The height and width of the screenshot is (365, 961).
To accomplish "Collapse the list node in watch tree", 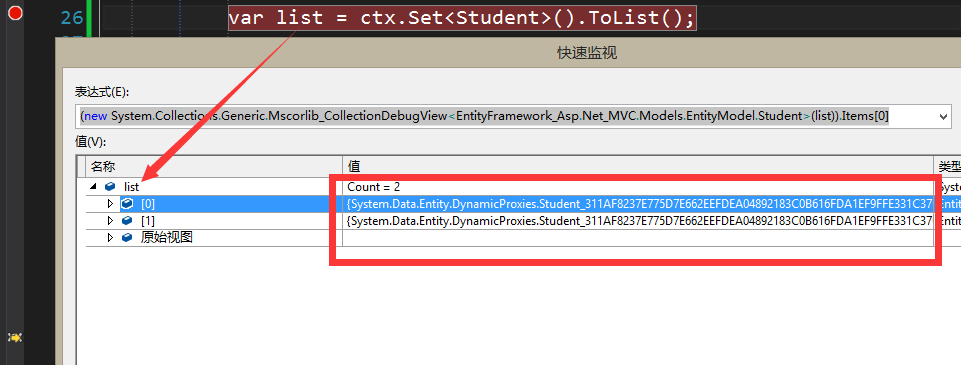I will 94,187.
